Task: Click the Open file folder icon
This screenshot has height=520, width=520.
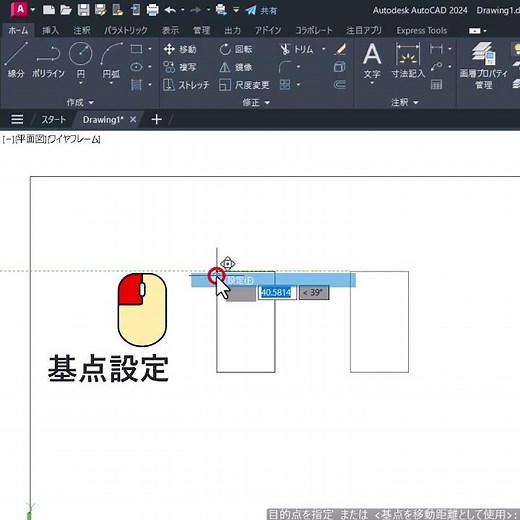Action: coord(66,10)
